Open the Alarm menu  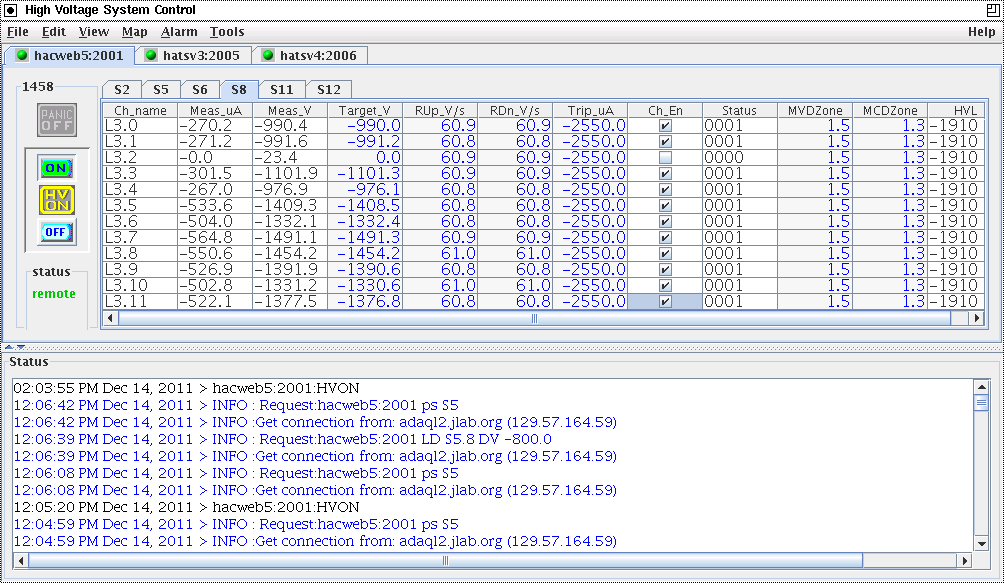tap(179, 32)
